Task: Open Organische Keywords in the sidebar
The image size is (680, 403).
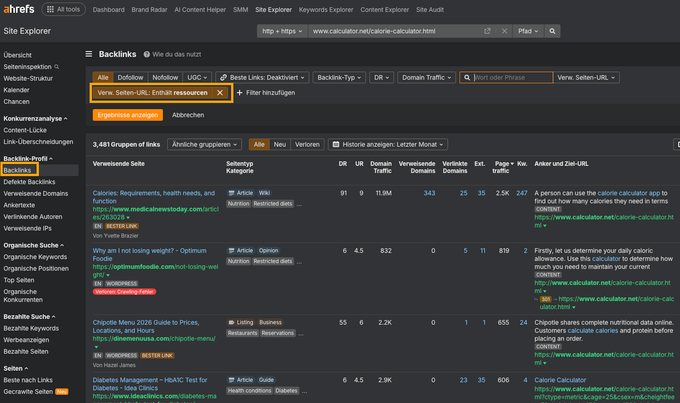Action: (x=35, y=257)
